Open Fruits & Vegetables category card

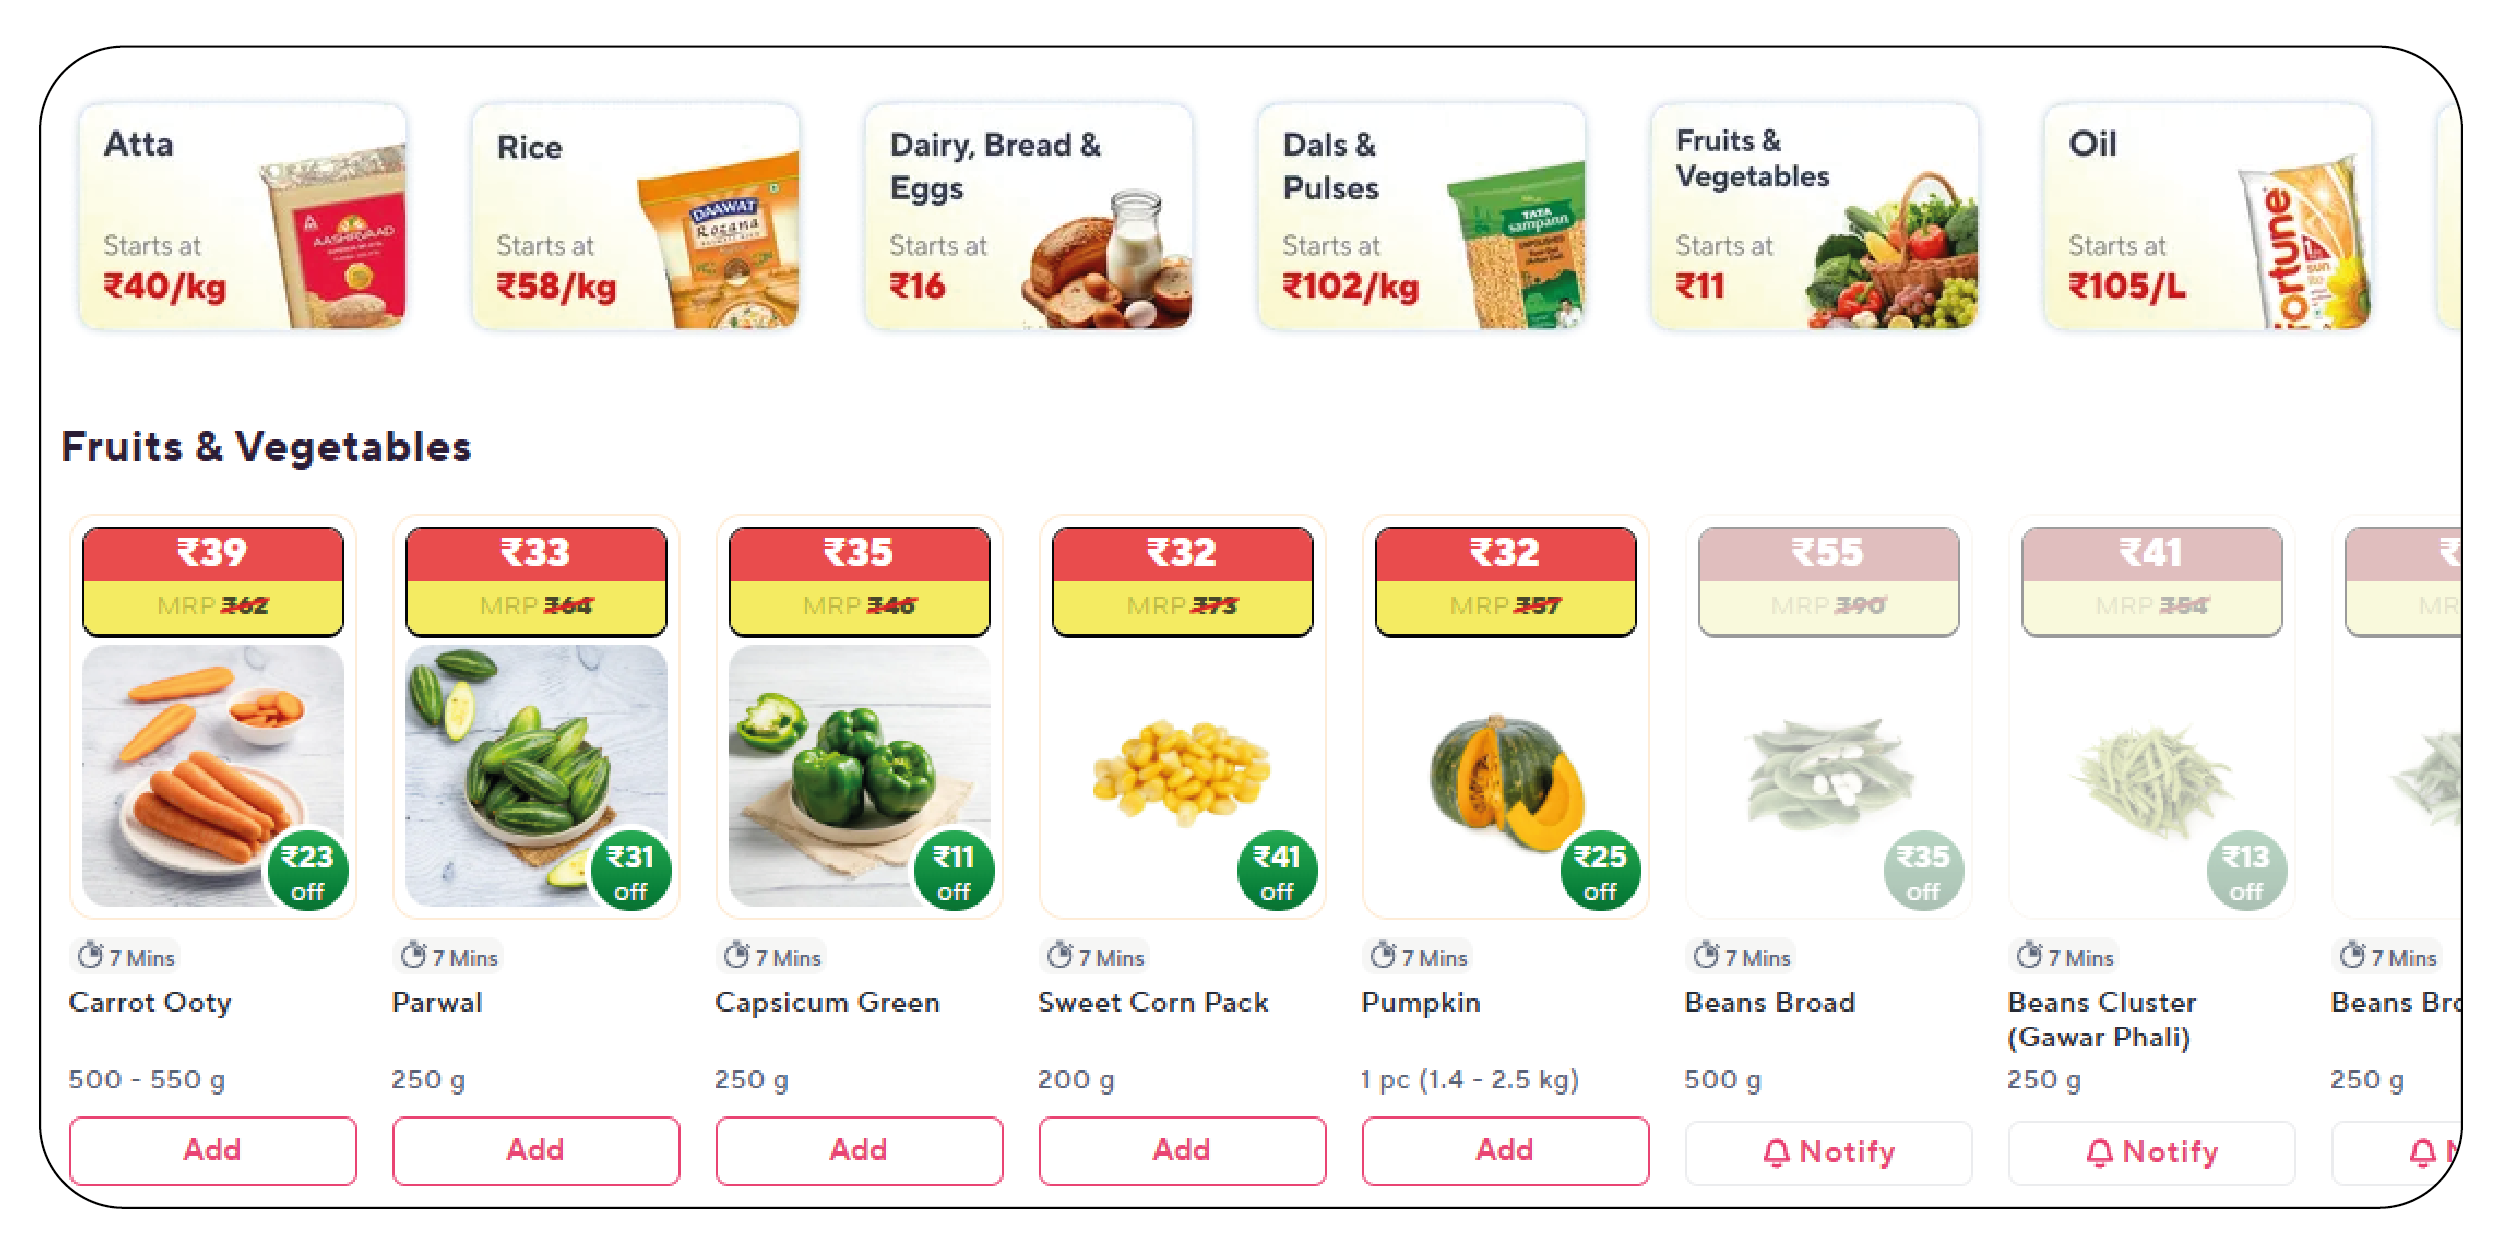click(x=1815, y=216)
